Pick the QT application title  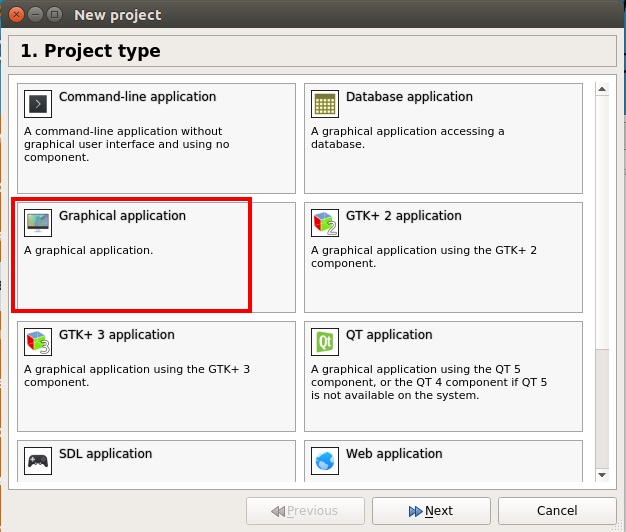point(389,334)
